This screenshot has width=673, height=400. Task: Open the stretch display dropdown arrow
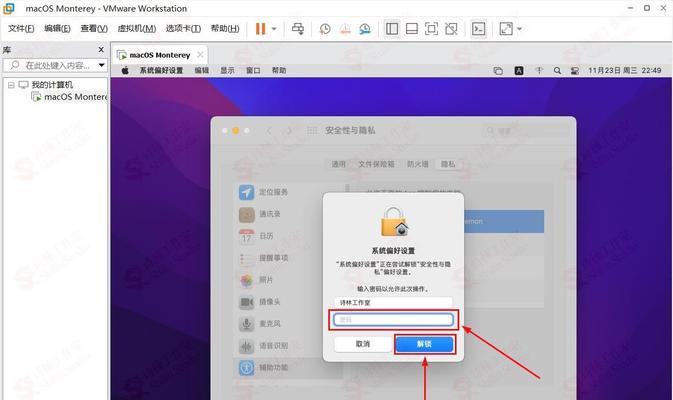click(x=519, y=29)
